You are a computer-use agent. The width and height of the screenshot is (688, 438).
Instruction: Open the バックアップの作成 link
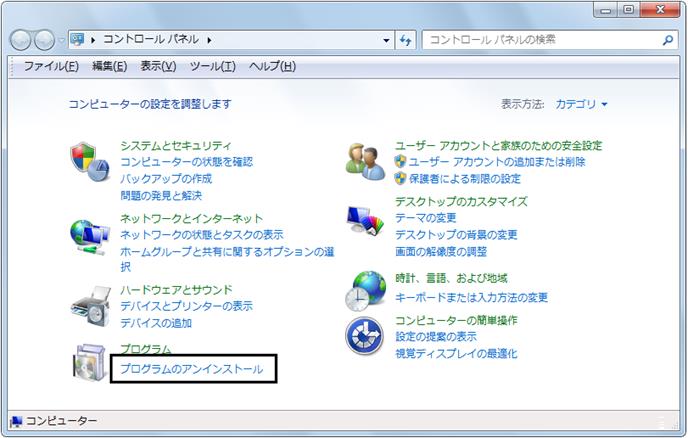coord(166,179)
